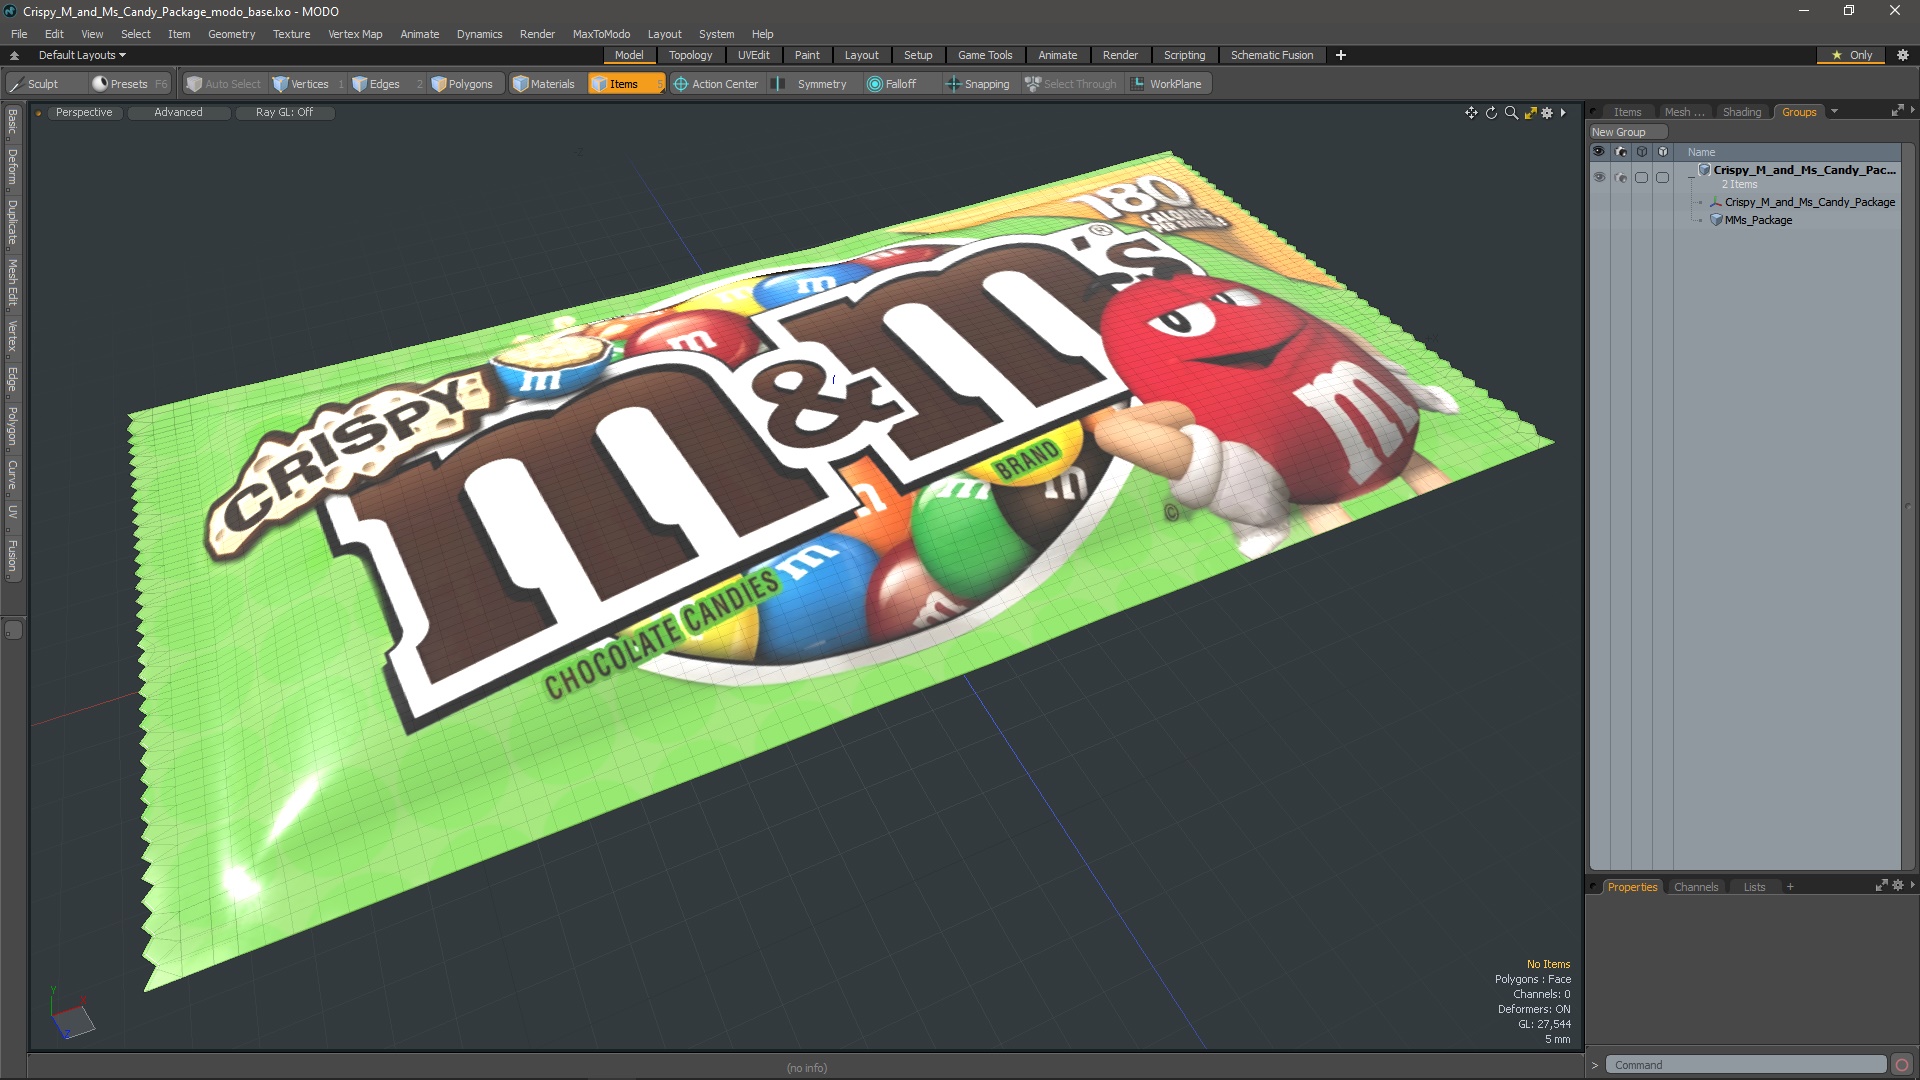Open Action Center options

pos(717,84)
